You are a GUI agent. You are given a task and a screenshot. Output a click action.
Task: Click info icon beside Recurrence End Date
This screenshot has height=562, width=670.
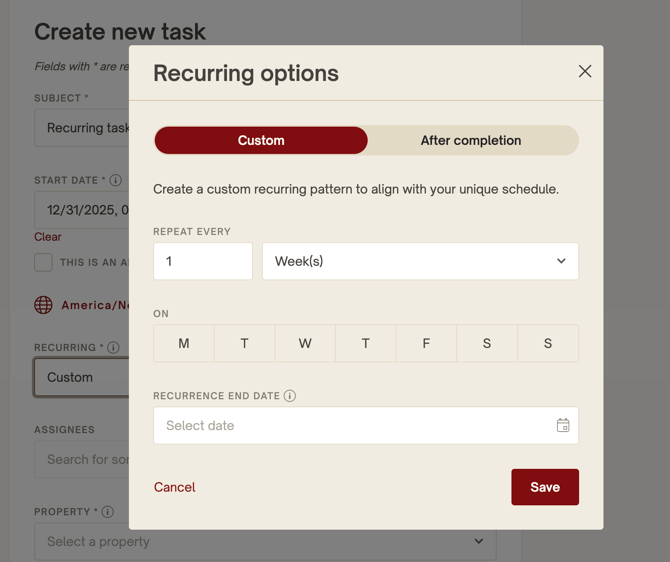pos(290,396)
